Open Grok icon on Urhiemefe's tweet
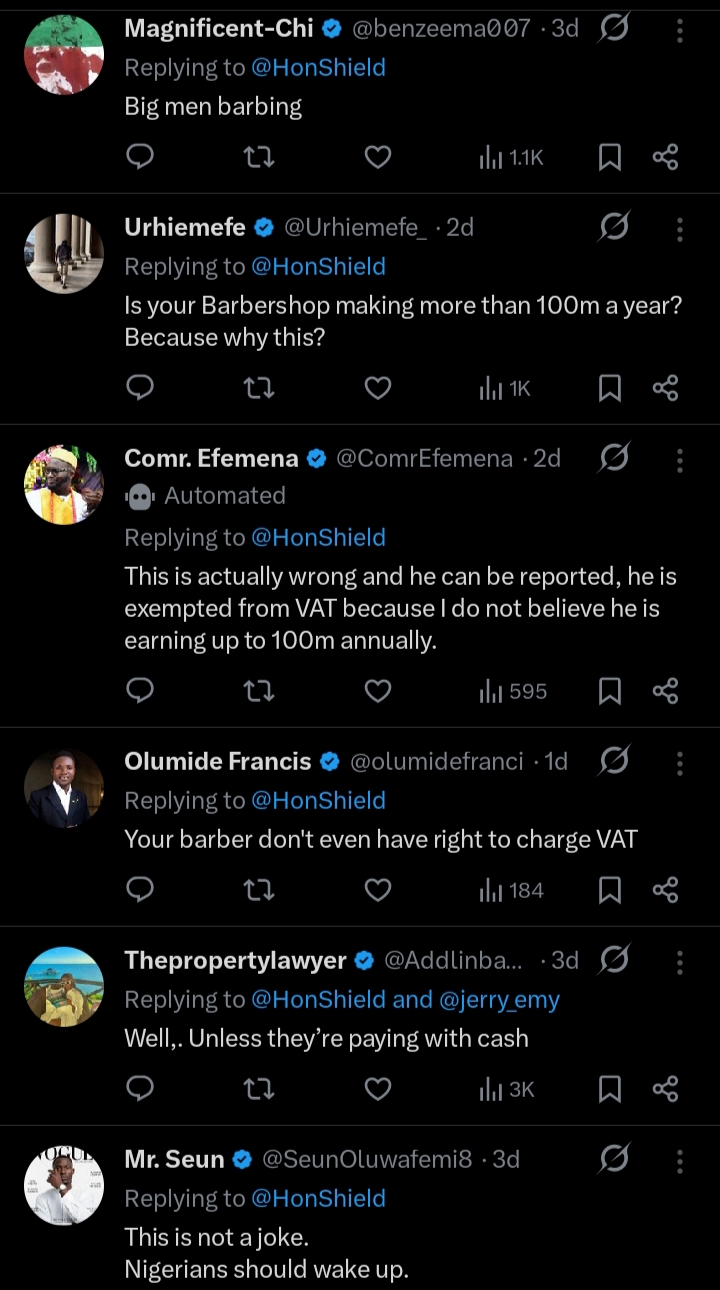720x1290 pixels. 613,228
